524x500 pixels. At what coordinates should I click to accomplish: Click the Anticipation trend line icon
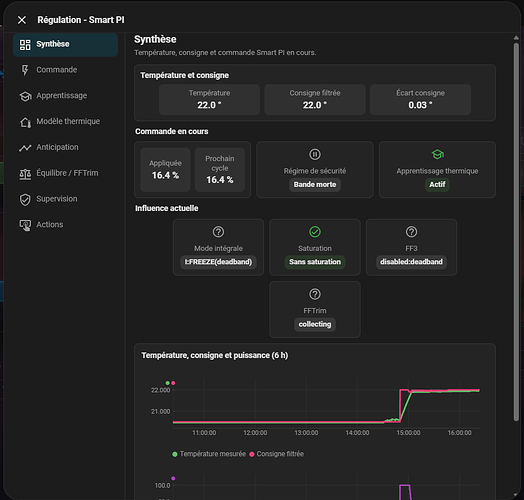(x=25, y=148)
